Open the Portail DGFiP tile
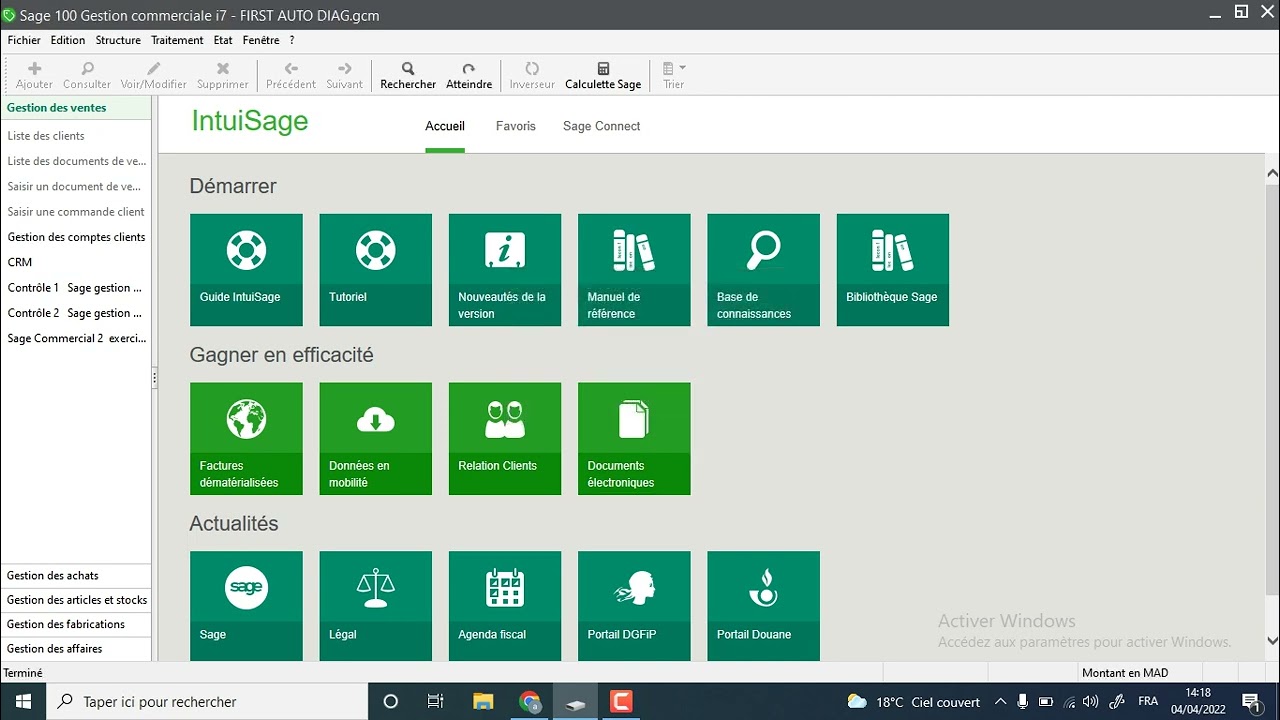The height and width of the screenshot is (720, 1280). (x=634, y=606)
